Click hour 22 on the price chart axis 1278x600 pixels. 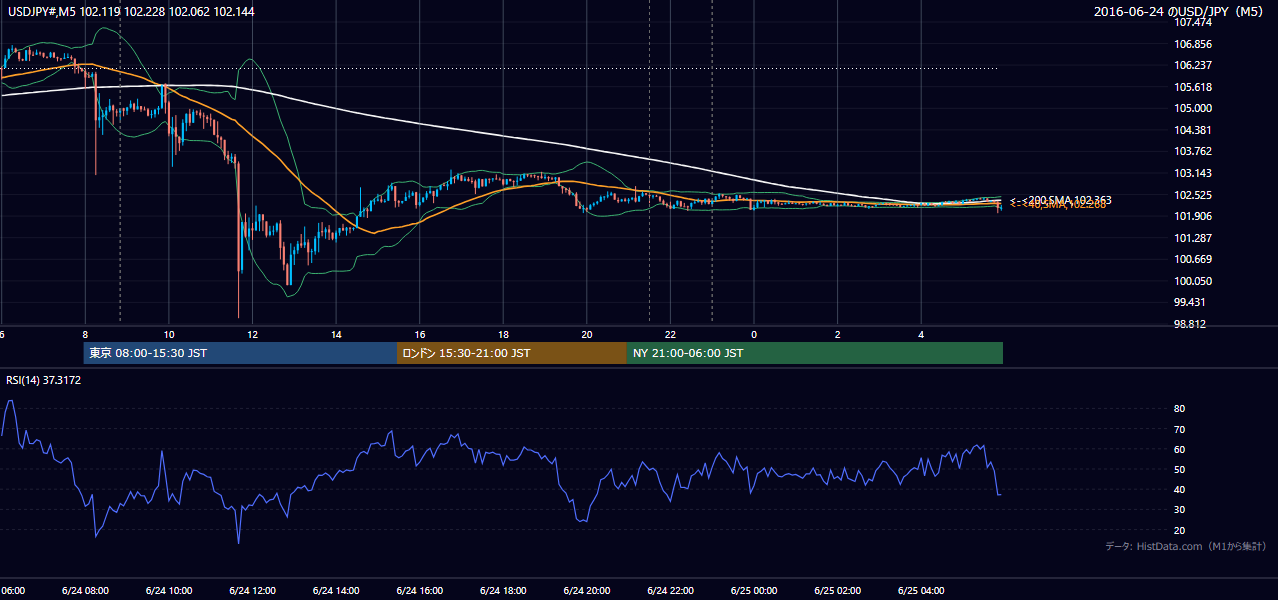pos(670,334)
